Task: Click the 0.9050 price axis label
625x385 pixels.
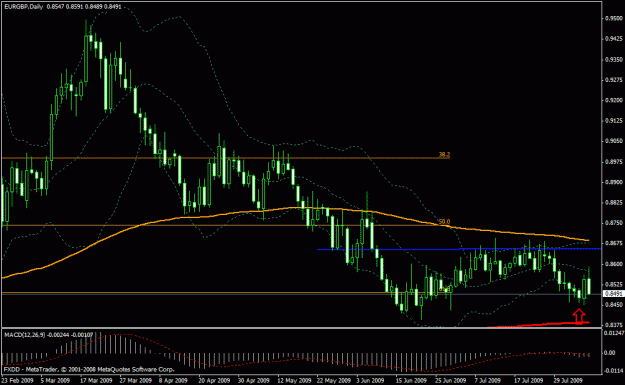Action: click(x=614, y=141)
